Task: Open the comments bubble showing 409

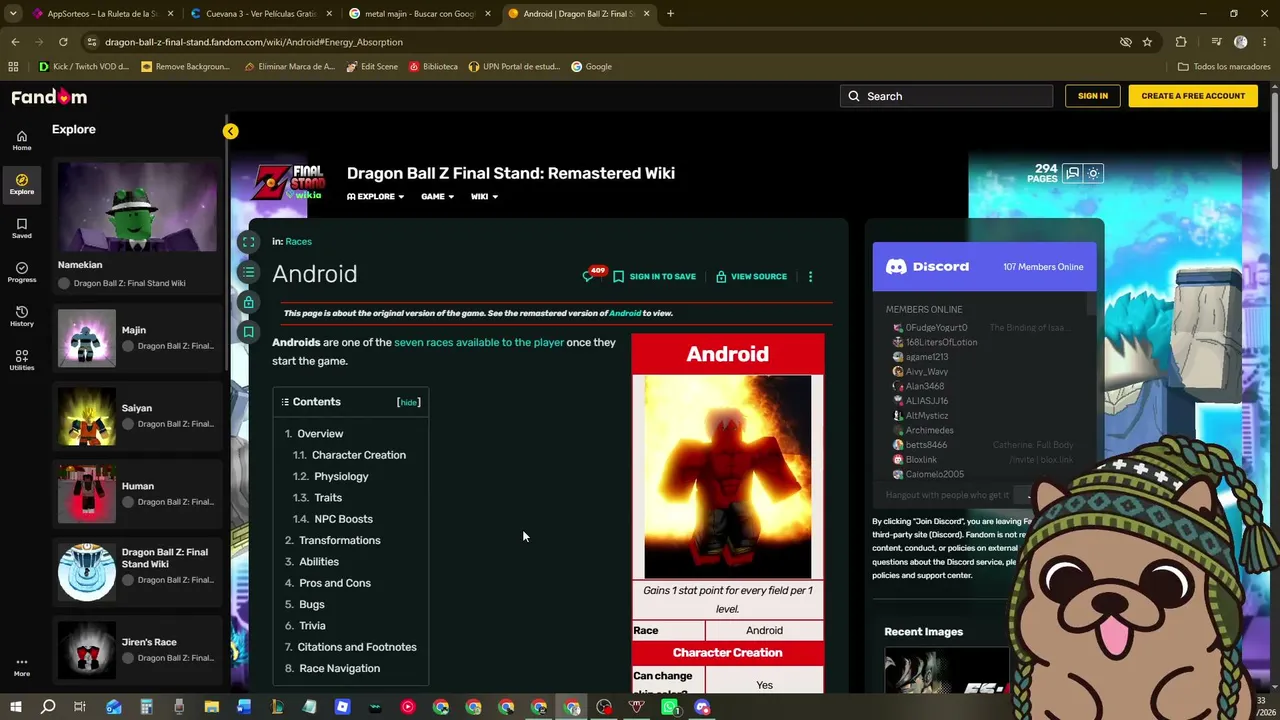Action: (x=593, y=275)
